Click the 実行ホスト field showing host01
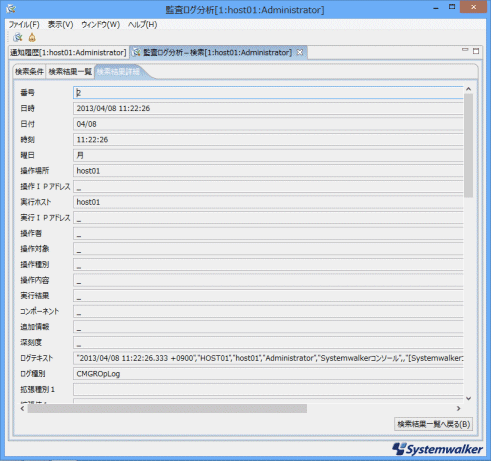 pos(268,202)
